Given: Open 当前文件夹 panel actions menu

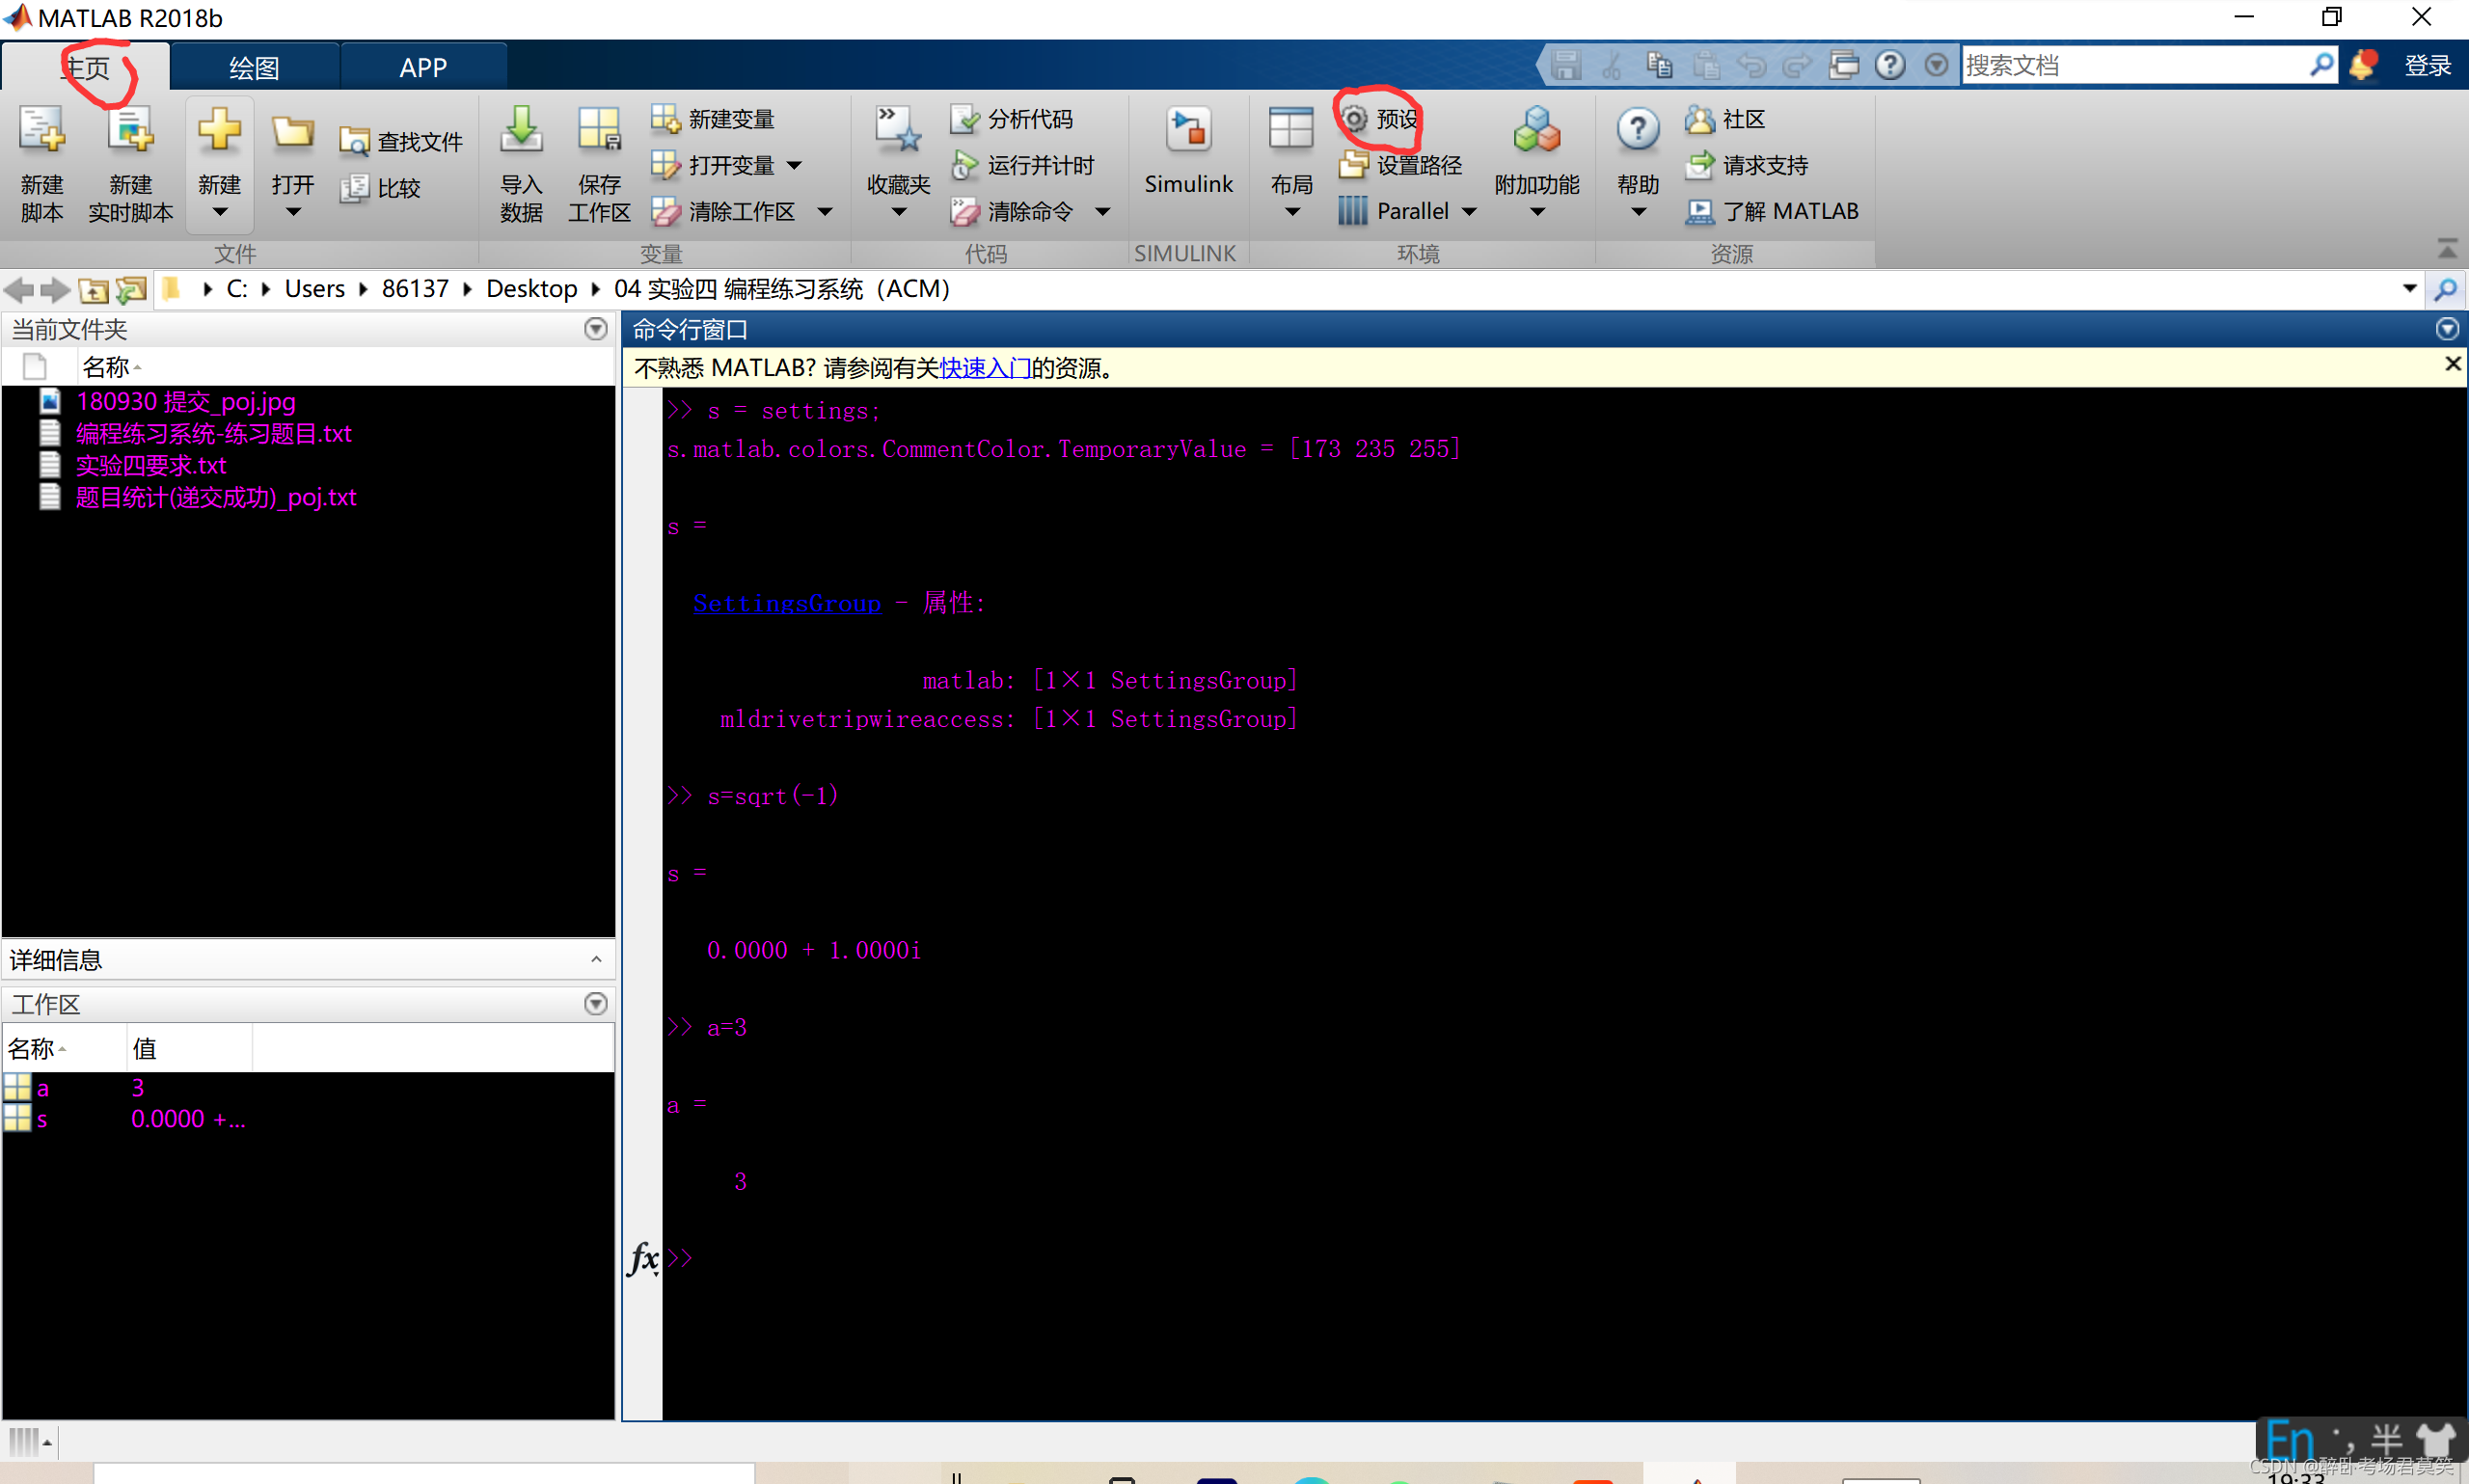Looking at the screenshot, I should 596,329.
